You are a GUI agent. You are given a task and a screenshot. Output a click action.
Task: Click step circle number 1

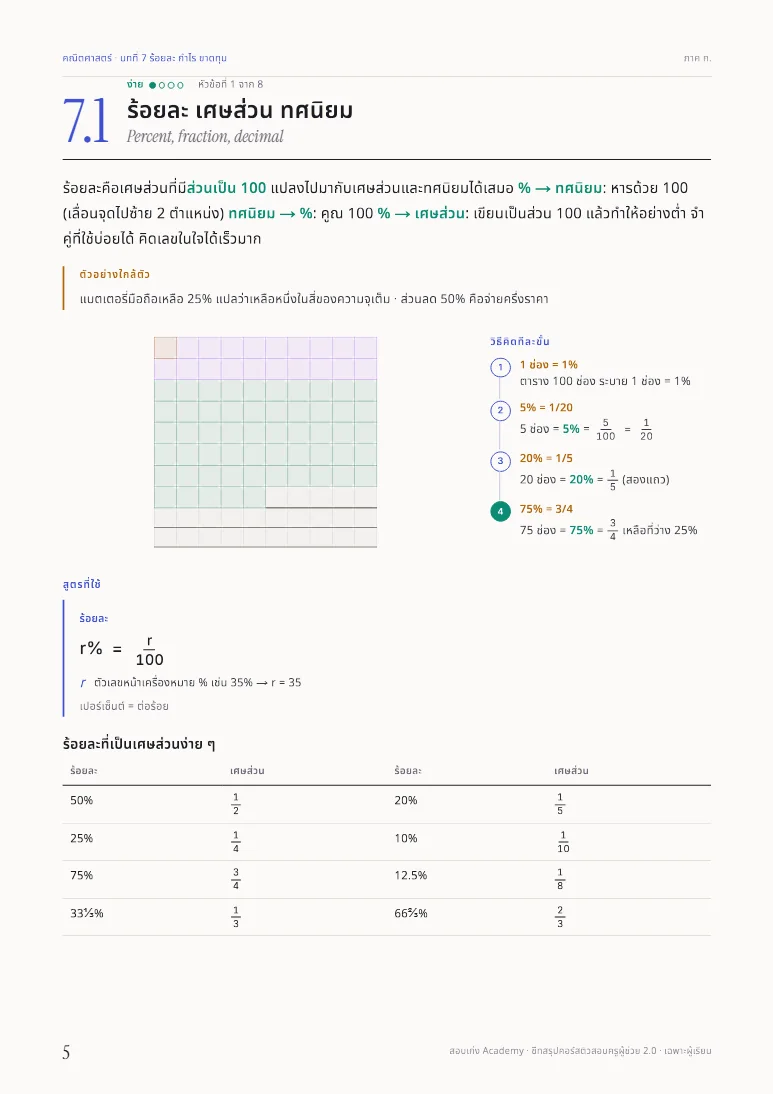click(500, 367)
